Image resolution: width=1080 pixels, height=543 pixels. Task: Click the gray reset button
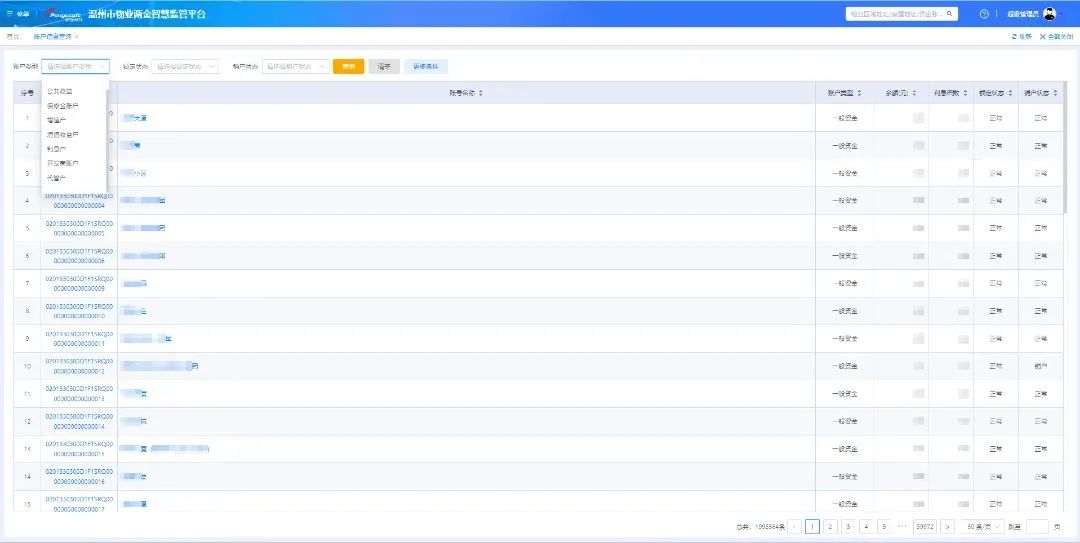pyautogui.click(x=384, y=67)
